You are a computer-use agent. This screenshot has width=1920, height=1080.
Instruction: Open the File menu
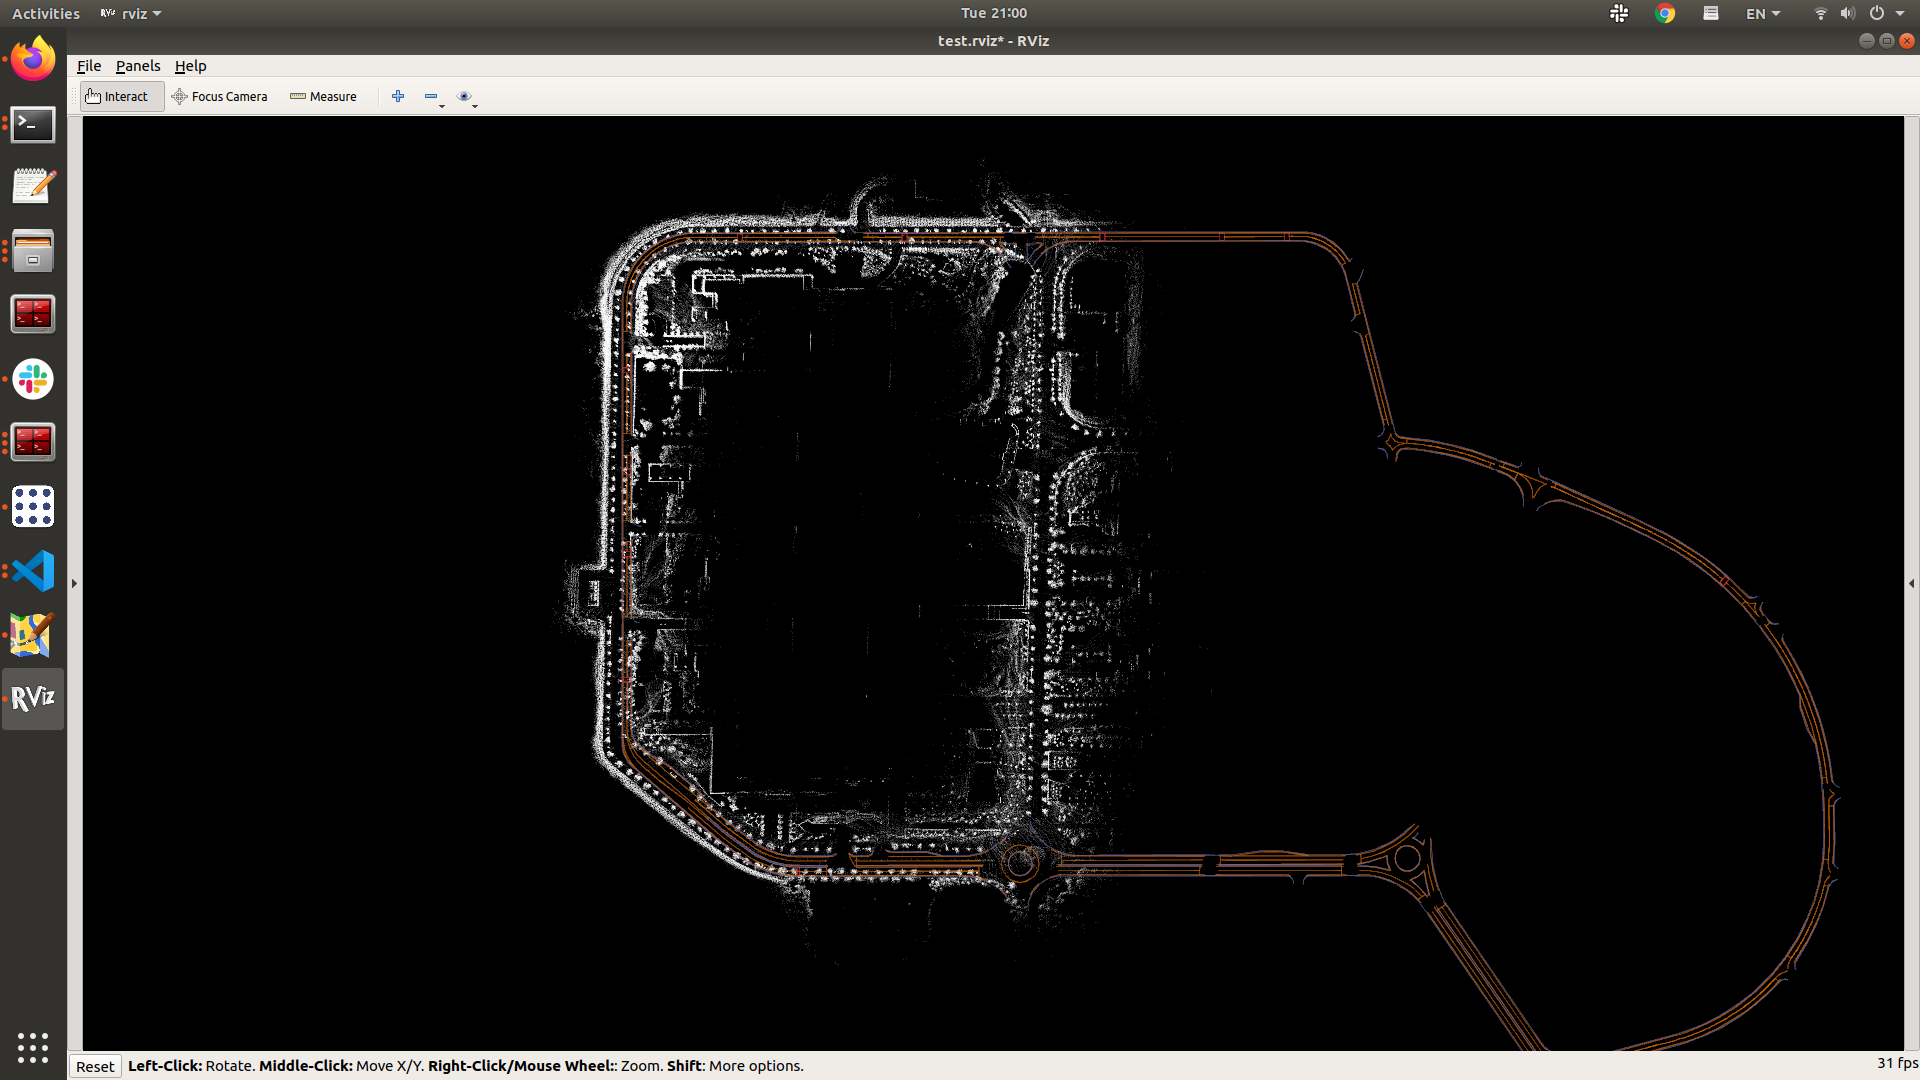click(89, 66)
